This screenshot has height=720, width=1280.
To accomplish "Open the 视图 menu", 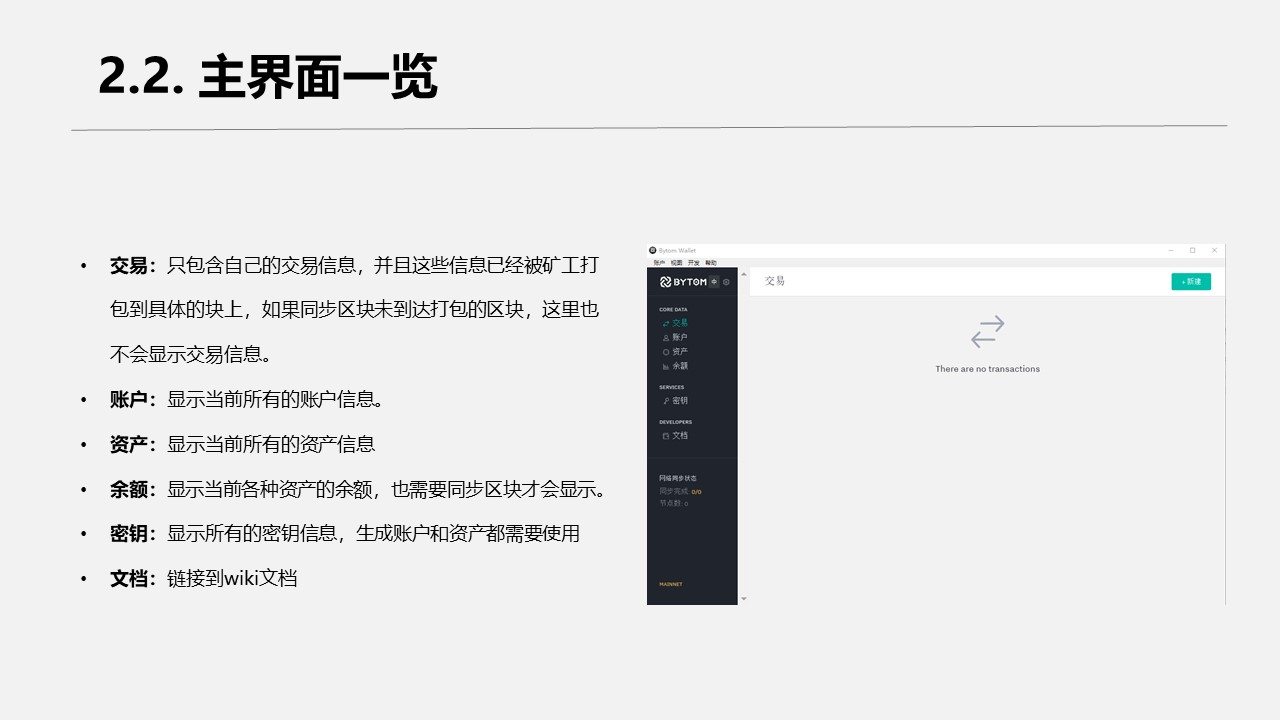I will point(676,262).
